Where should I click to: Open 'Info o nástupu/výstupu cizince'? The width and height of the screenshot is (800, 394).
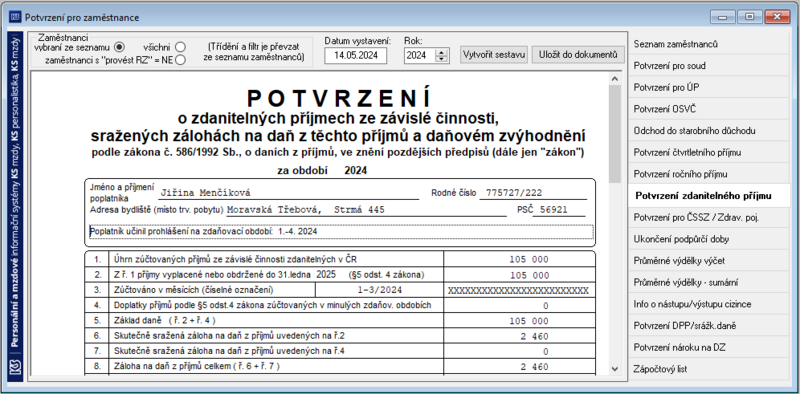709,304
